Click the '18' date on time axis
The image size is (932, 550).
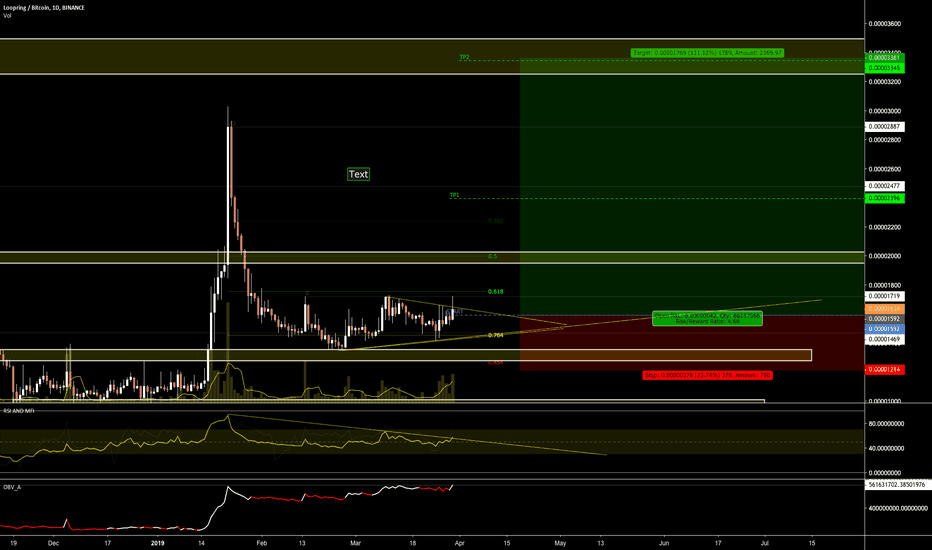click(x=413, y=543)
